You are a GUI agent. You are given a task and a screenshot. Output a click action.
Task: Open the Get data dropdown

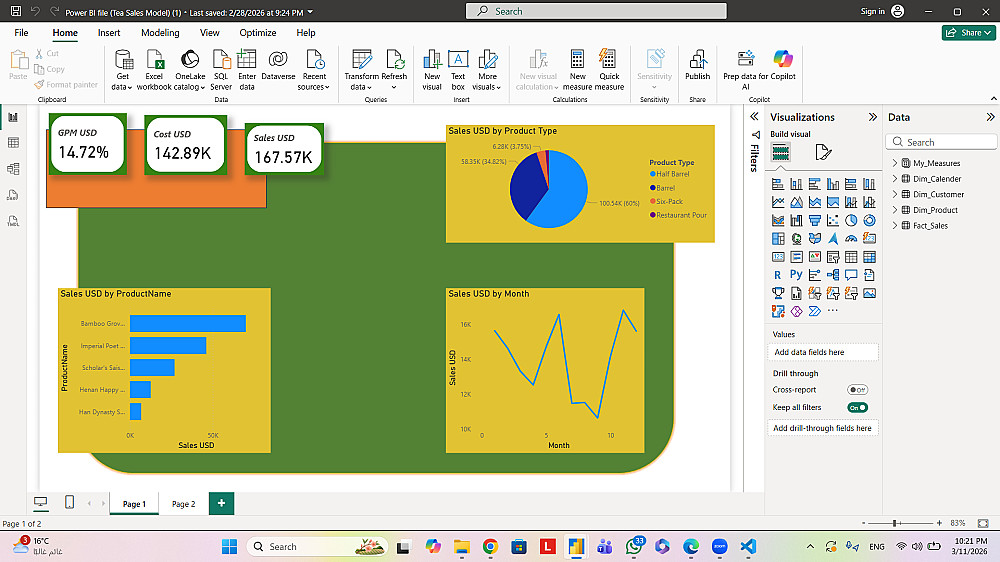tap(122, 70)
